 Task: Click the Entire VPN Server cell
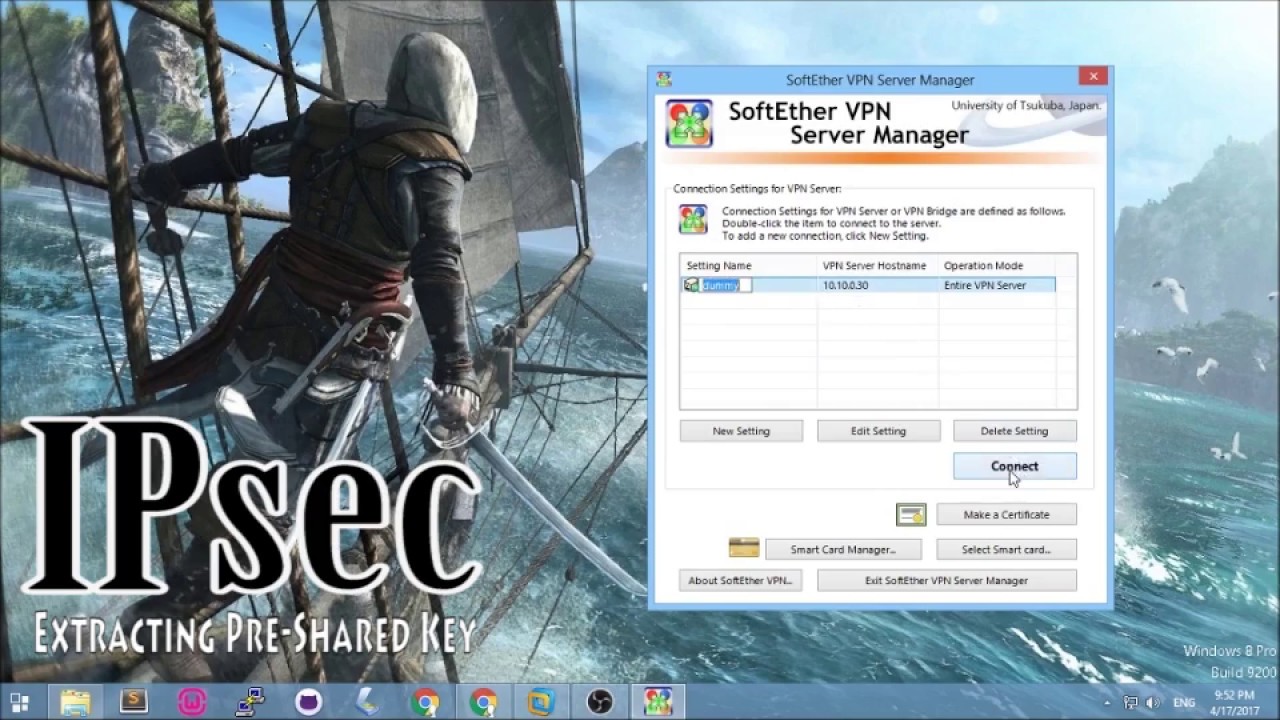(x=985, y=285)
